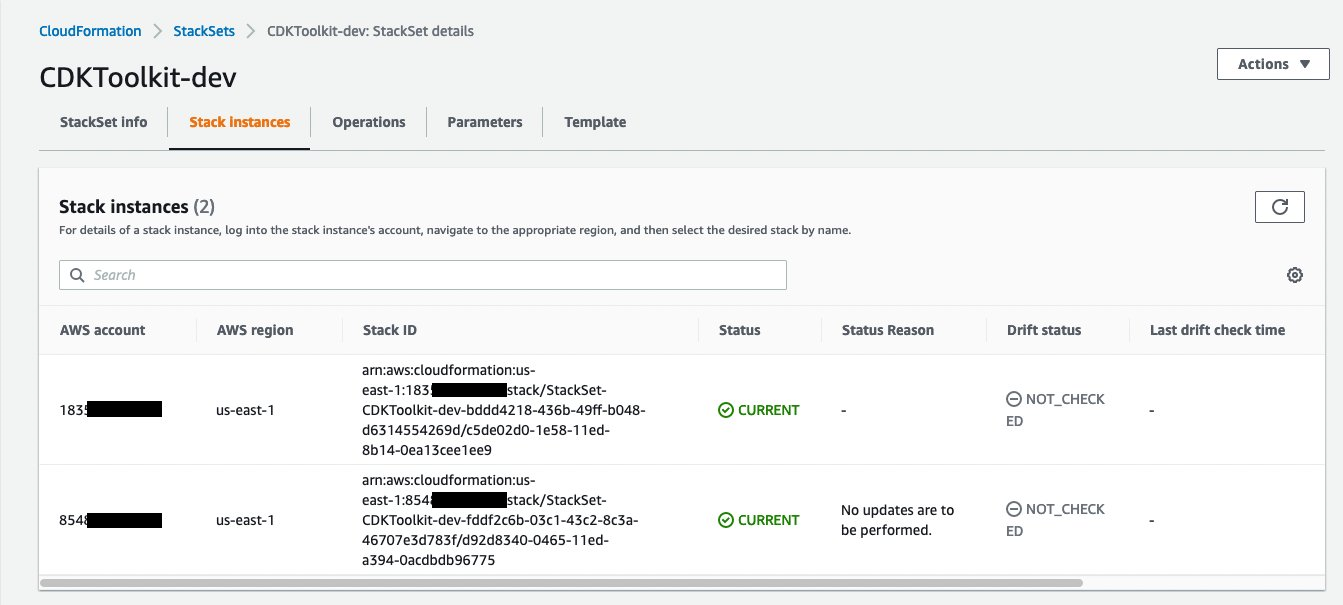This screenshot has height=605, width=1343.
Task: Click the green CURRENT status icon in first row
Action: click(726, 409)
